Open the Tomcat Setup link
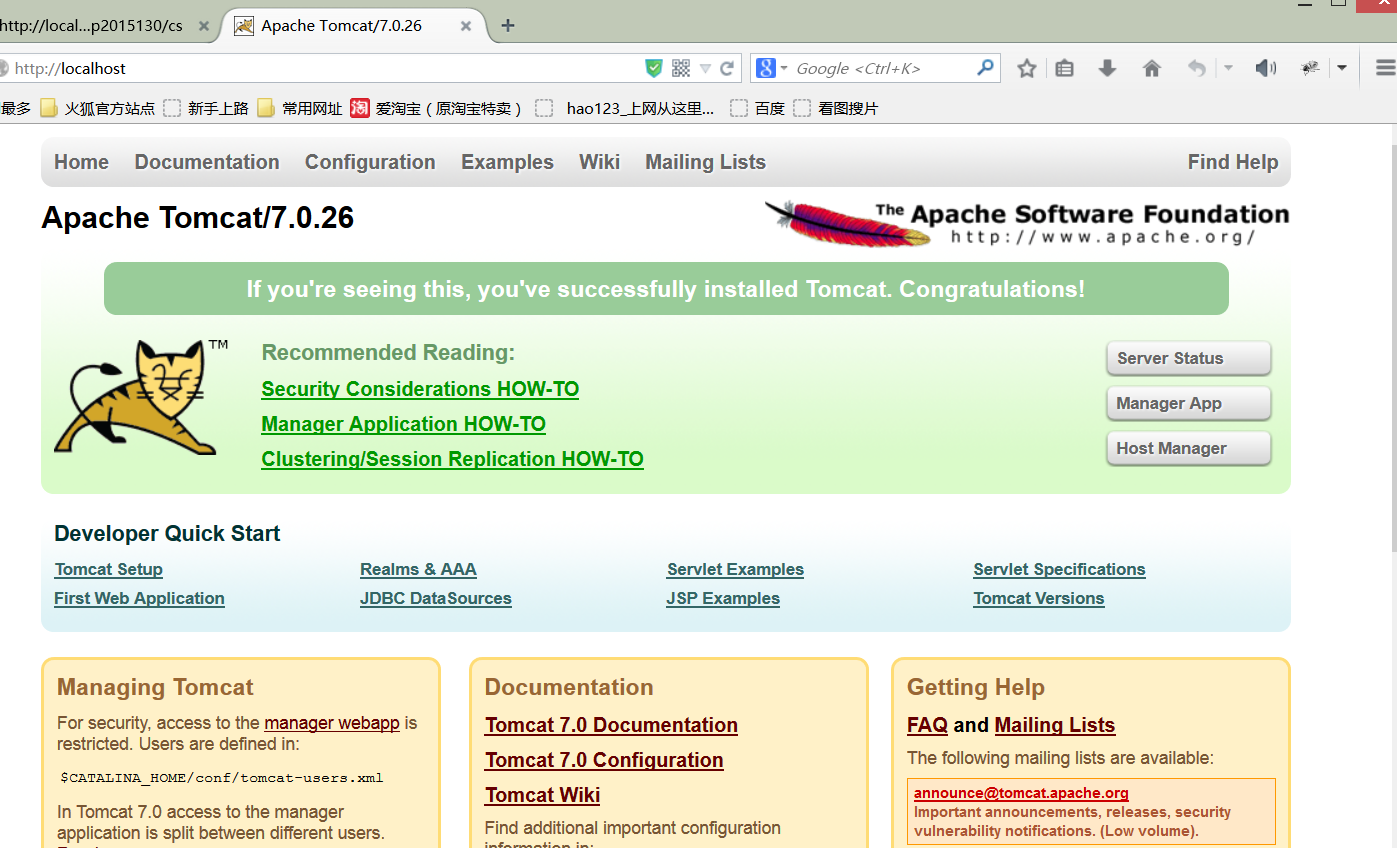The width and height of the screenshot is (1397, 848). (108, 569)
